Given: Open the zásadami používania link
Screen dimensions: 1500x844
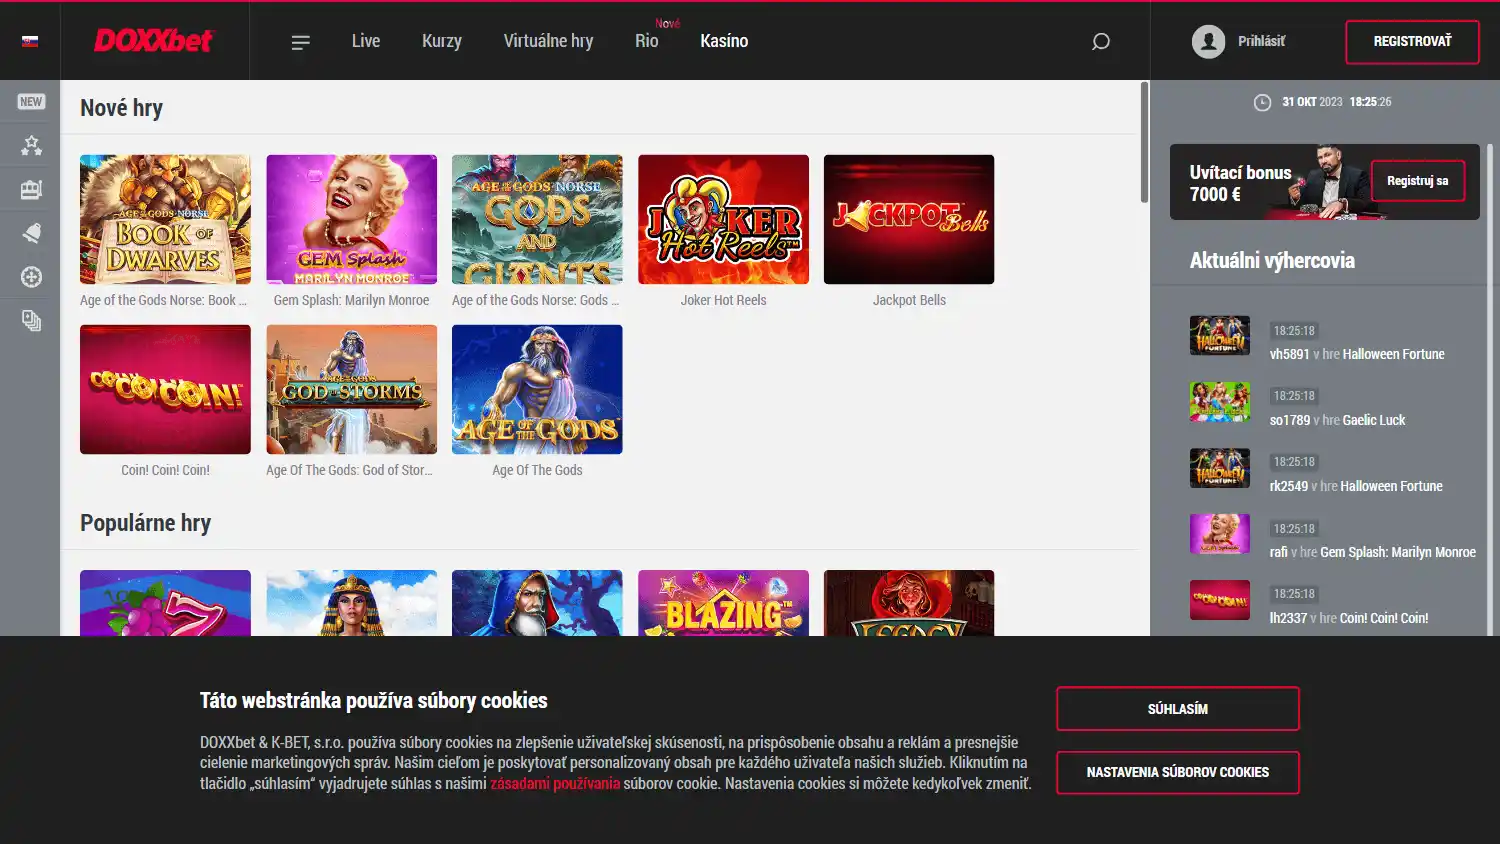Looking at the screenshot, I should click(555, 784).
